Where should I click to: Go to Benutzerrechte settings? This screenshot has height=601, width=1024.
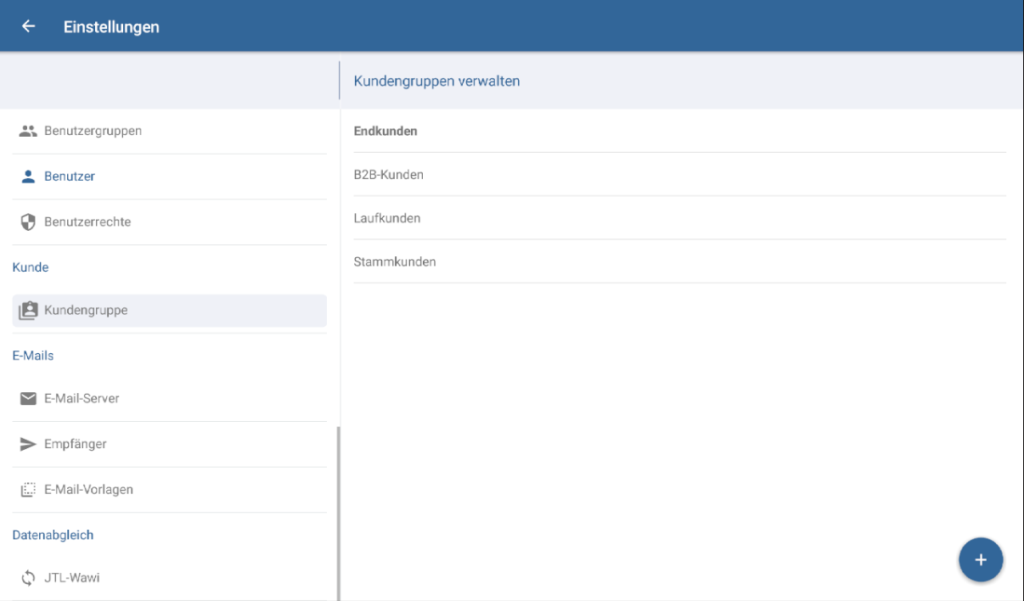click(88, 222)
